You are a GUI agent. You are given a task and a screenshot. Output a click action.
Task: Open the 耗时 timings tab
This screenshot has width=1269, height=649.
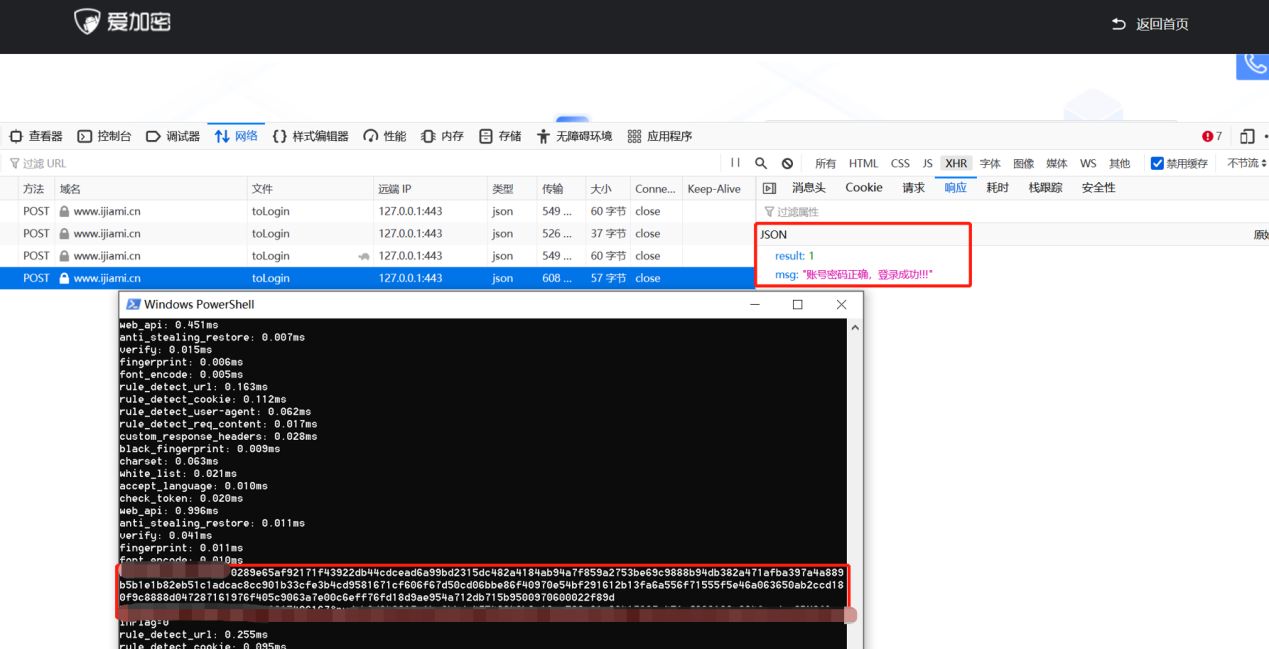click(997, 188)
